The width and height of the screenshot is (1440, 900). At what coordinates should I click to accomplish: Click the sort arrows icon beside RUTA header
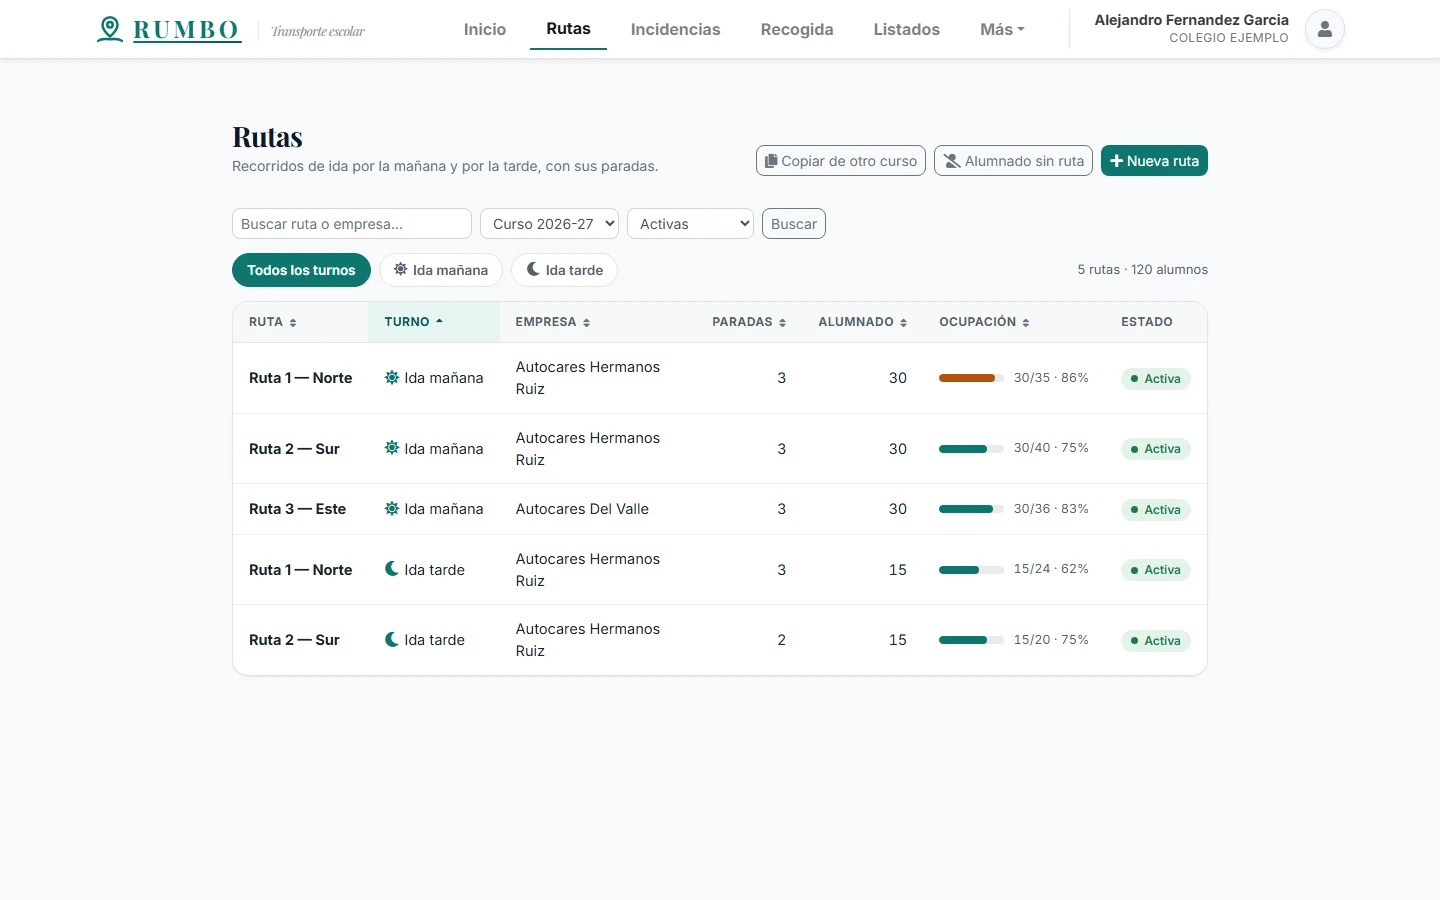(293, 323)
